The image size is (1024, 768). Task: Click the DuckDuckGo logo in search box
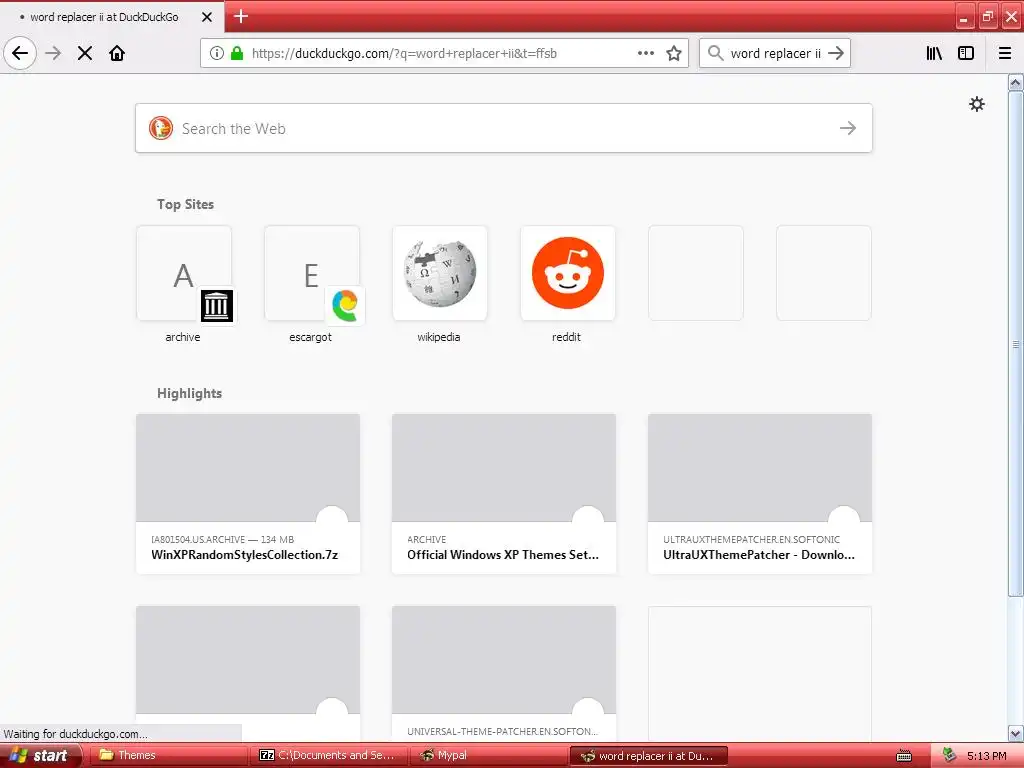(161, 128)
